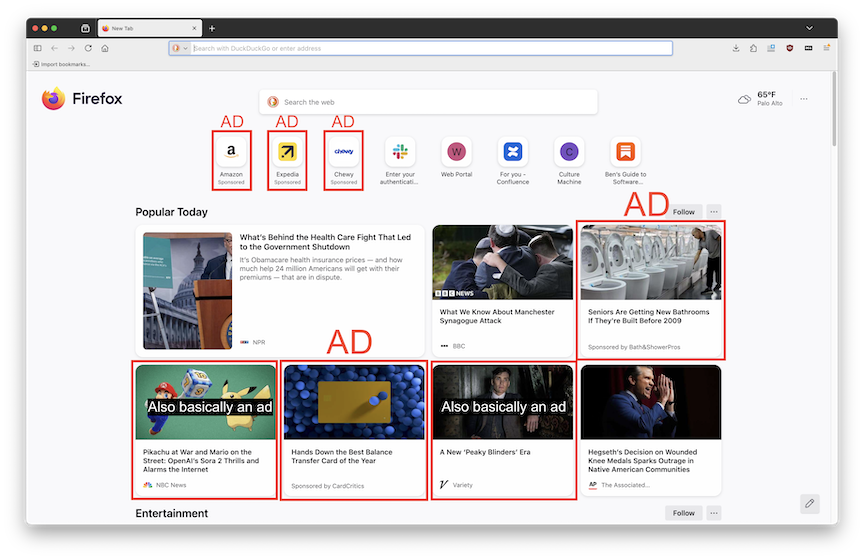Open the Chewy sponsored shortcut
This screenshot has width=864, height=559.
tap(344, 160)
